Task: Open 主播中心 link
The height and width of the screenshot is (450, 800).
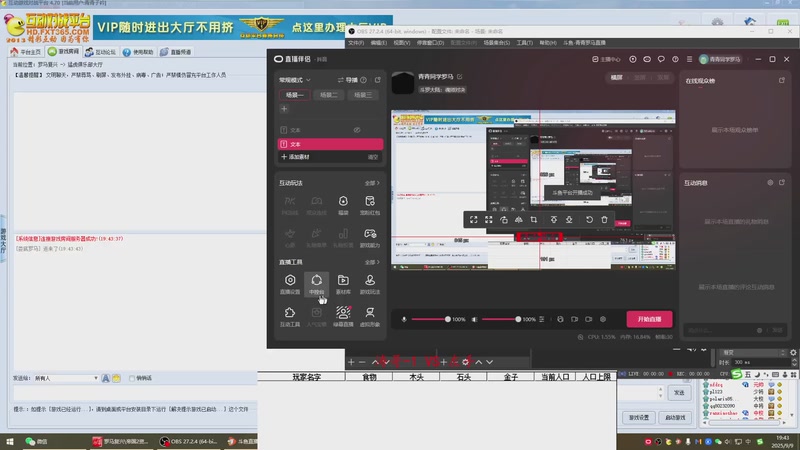Action: point(606,59)
